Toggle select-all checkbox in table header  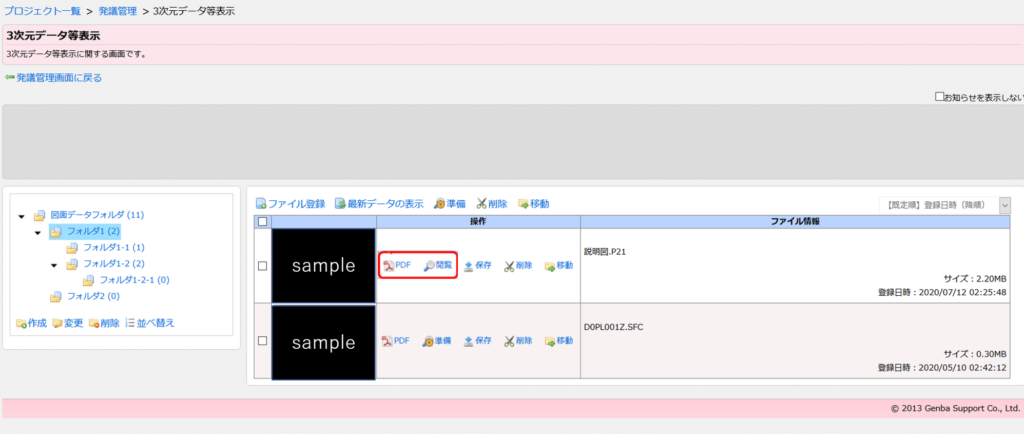[x=263, y=222]
